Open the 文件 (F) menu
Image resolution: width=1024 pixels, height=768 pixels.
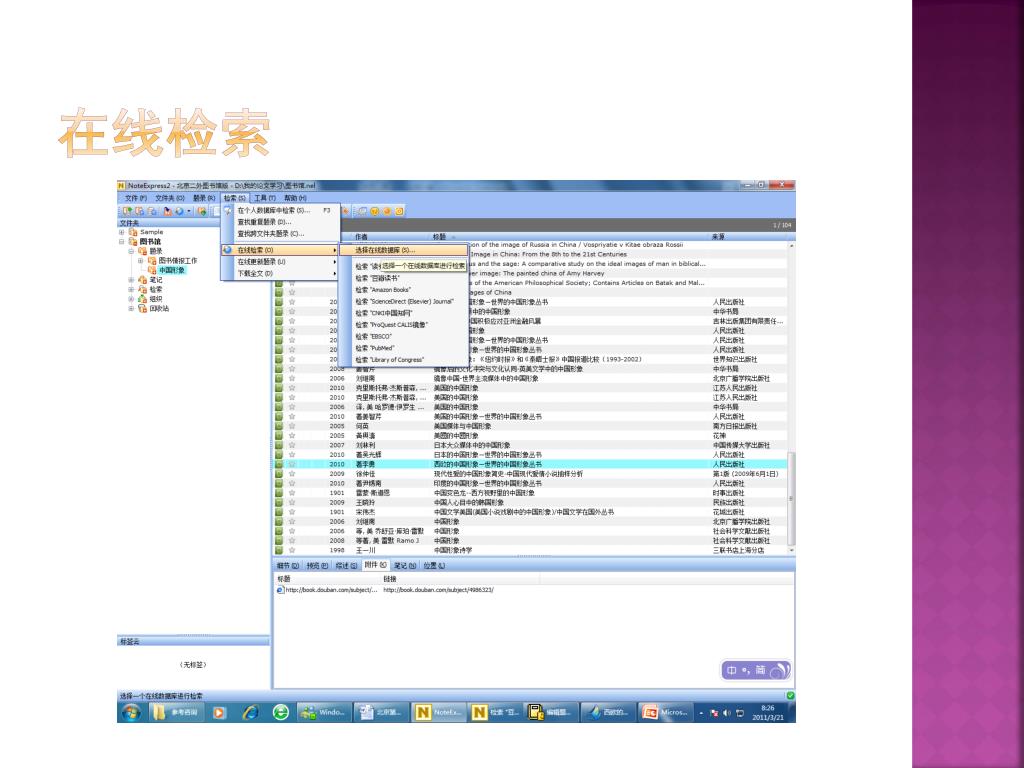pos(136,198)
